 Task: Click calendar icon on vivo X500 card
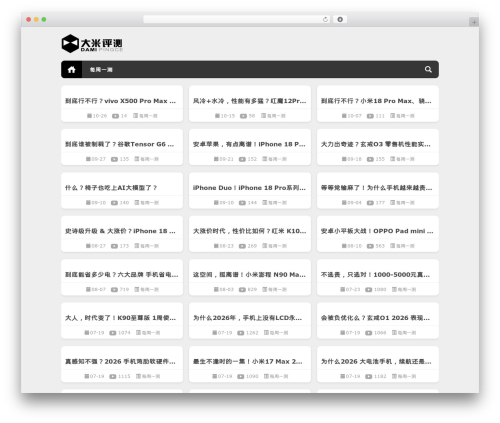click(x=89, y=116)
